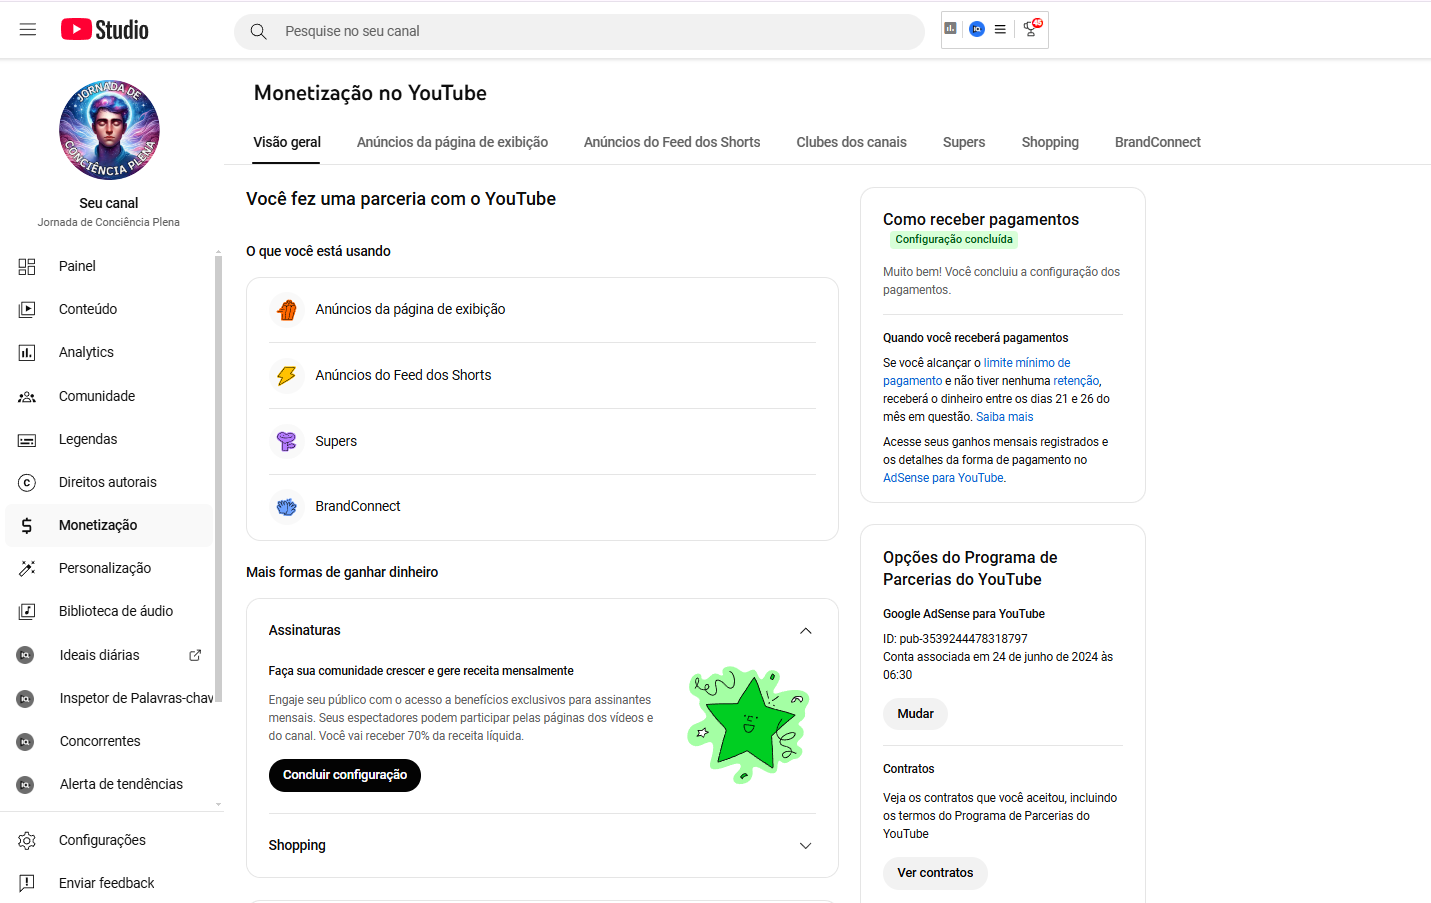This screenshot has width=1431, height=903.
Task: Click the blue vidIQ logo icon
Action: [977, 29]
